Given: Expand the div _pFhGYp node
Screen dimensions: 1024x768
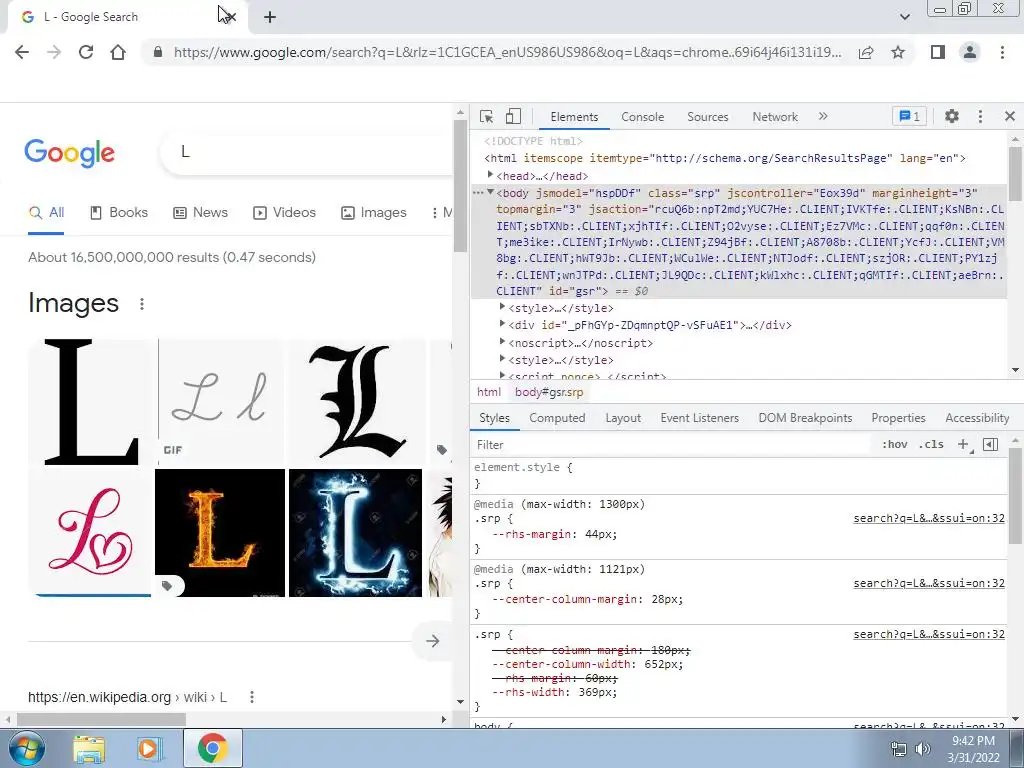Looking at the screenshot, I should click(502, 323).
